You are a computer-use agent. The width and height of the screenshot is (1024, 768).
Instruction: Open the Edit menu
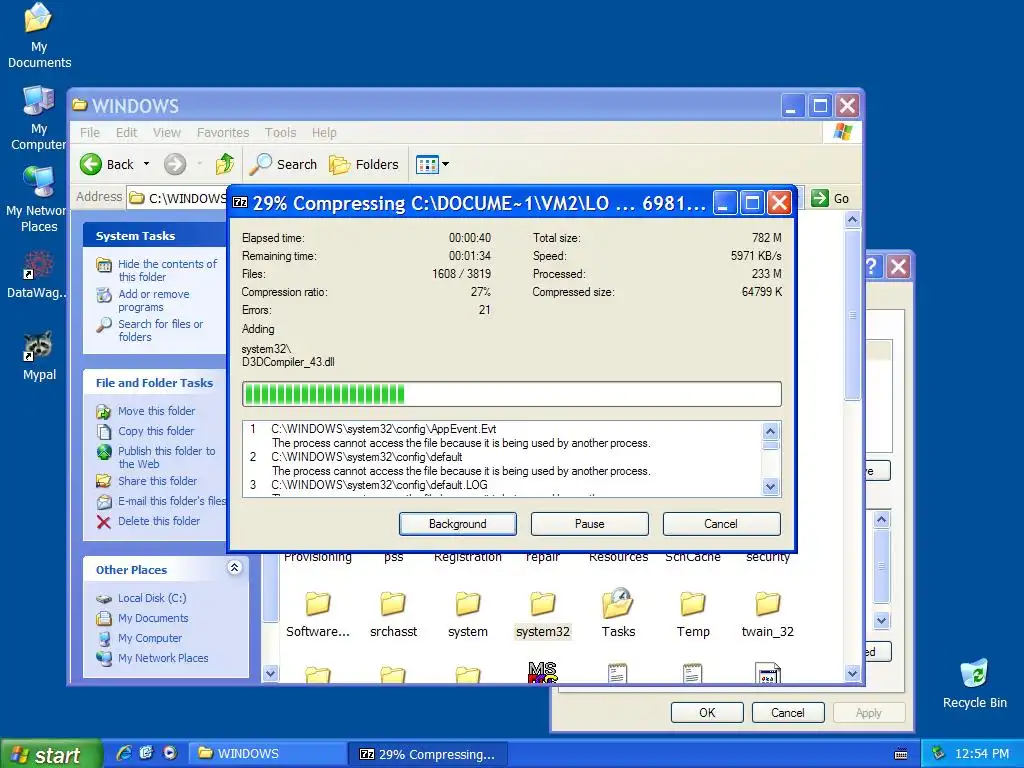(x=126, y=133)
